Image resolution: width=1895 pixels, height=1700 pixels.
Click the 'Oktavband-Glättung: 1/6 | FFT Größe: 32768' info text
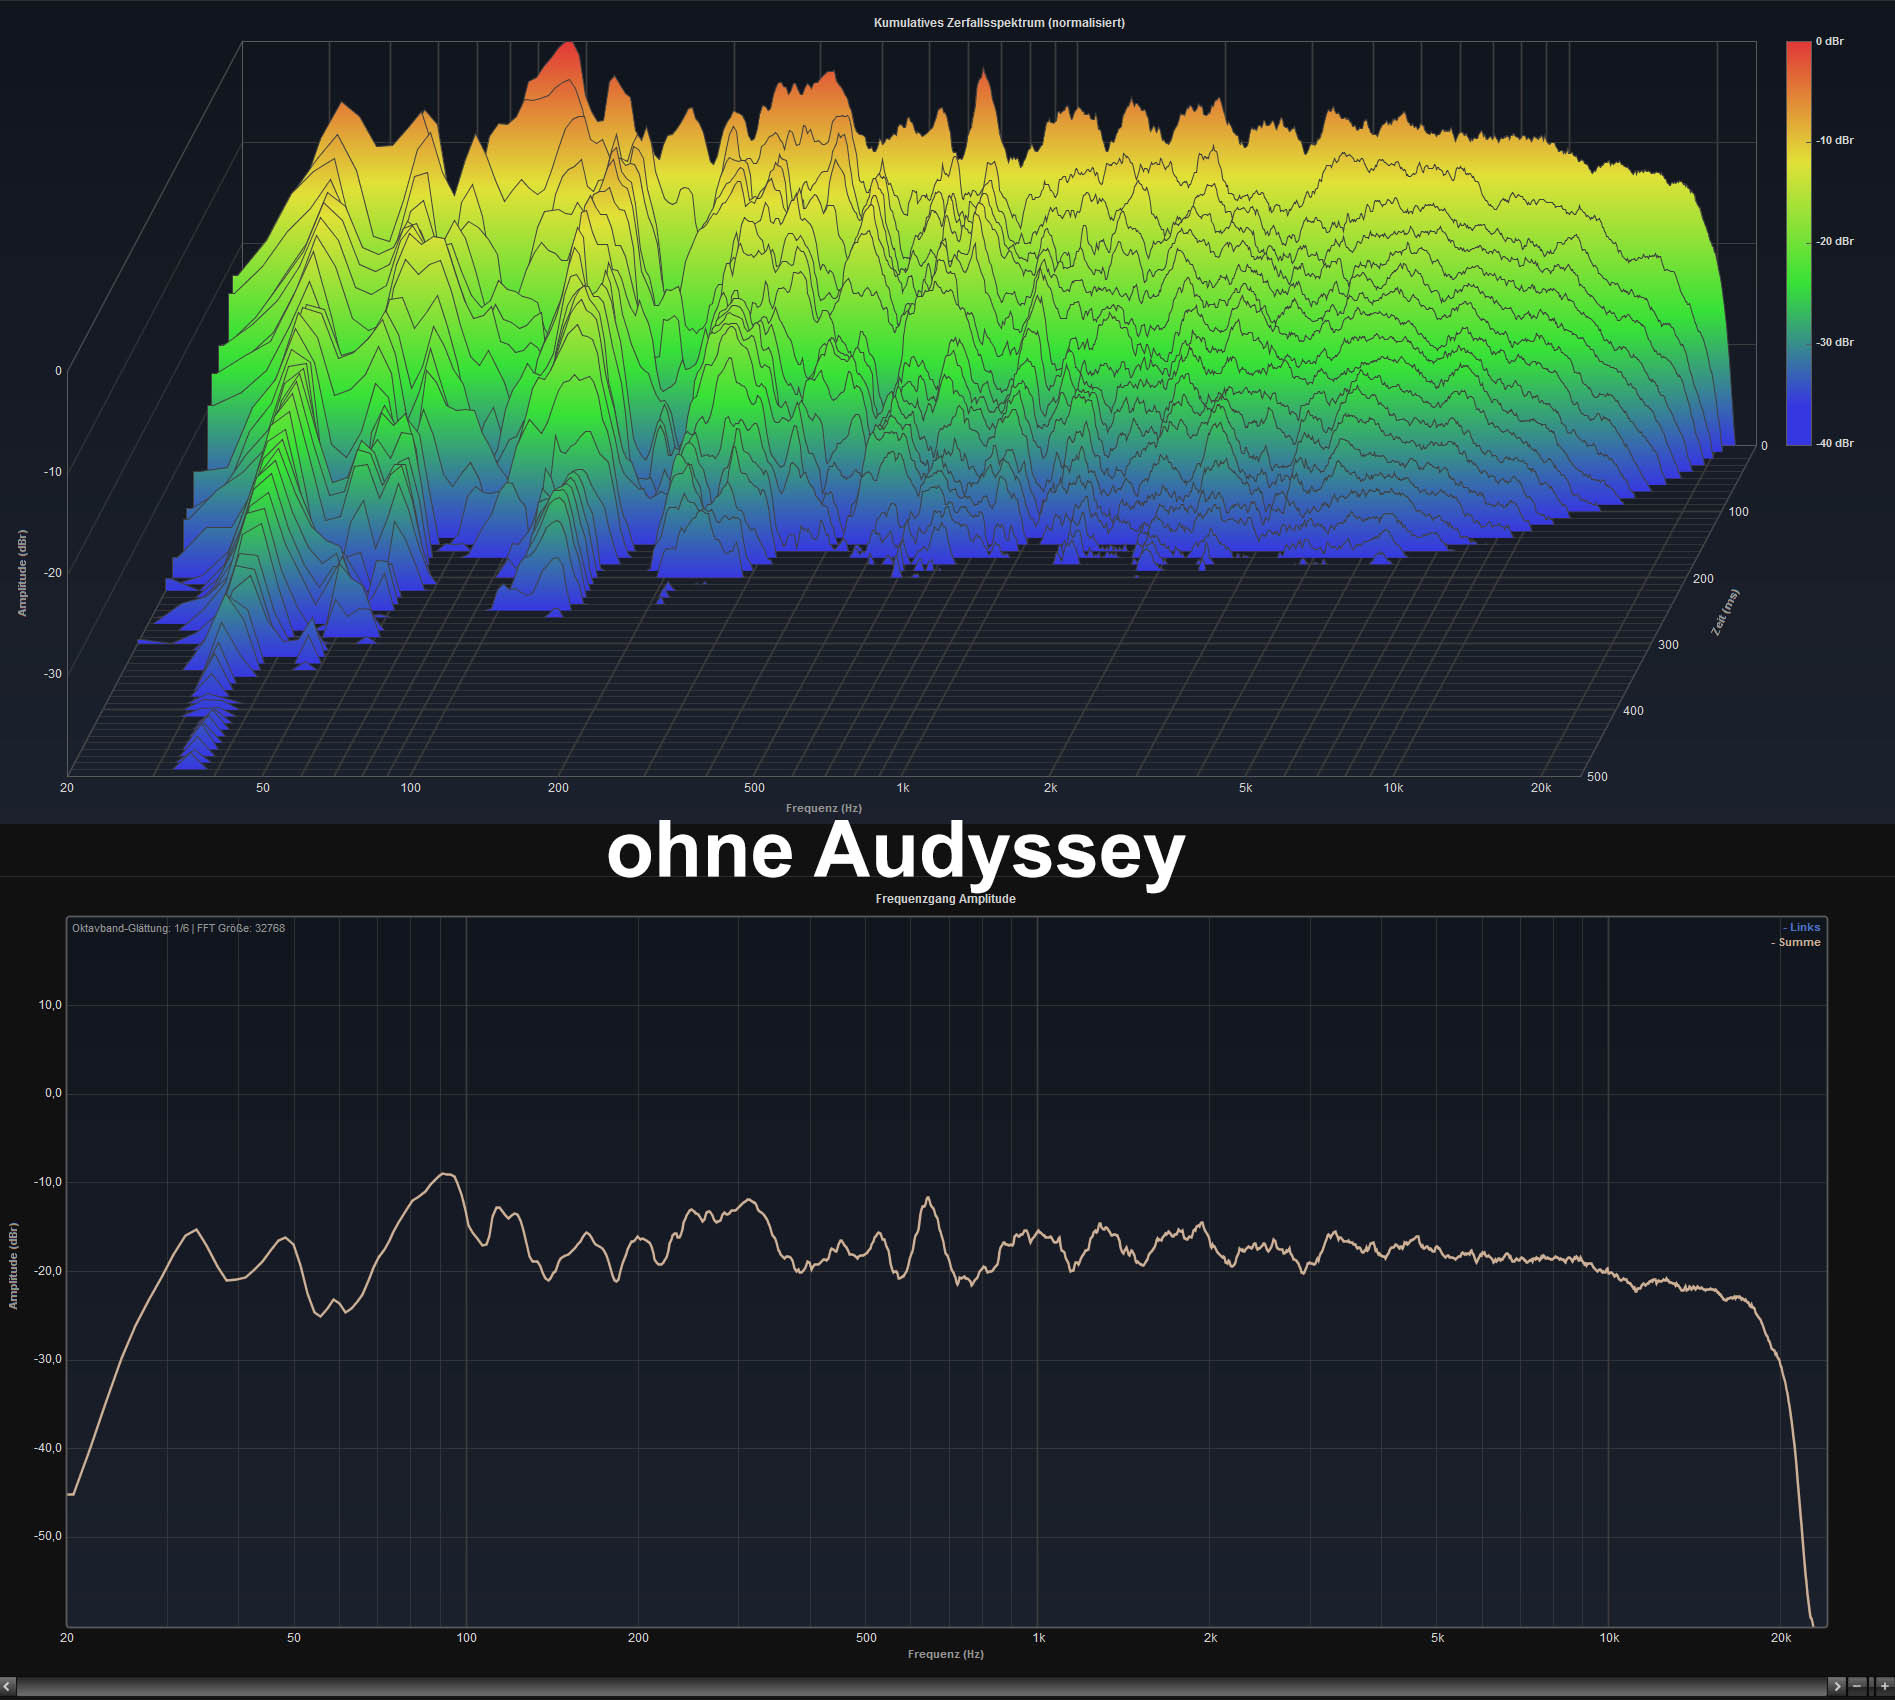pyautogui.click(x=178, y=928)
